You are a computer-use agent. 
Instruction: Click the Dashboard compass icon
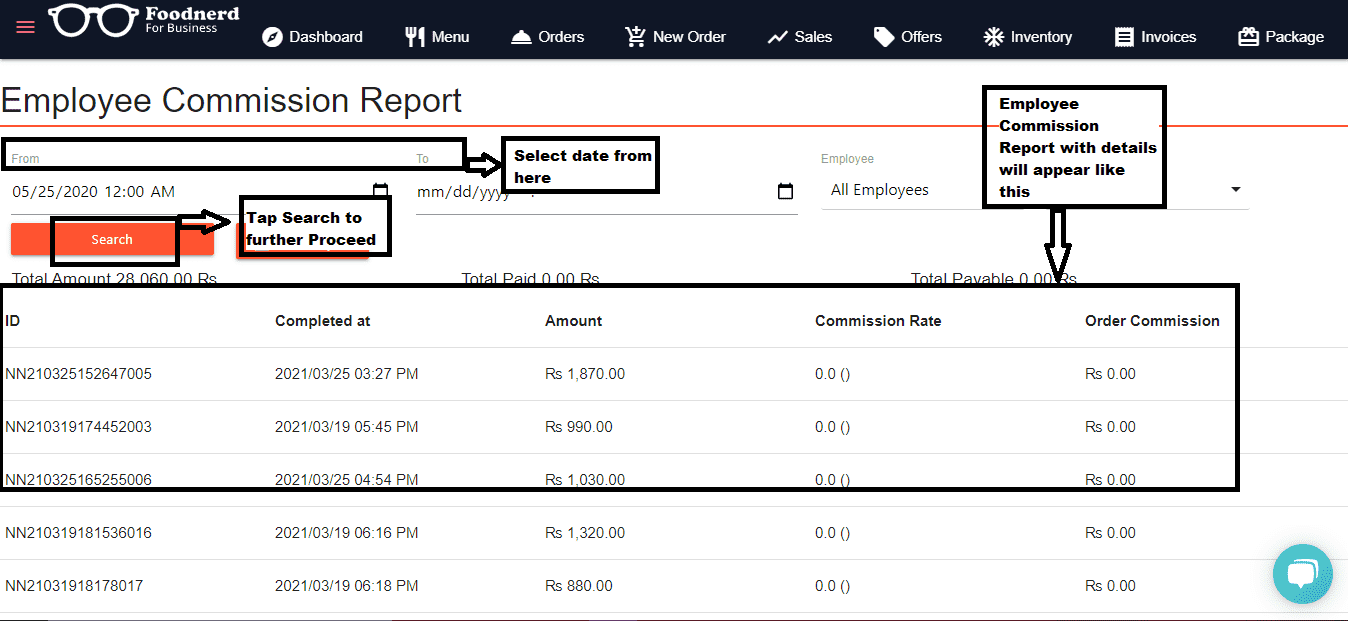click(272, 37)
